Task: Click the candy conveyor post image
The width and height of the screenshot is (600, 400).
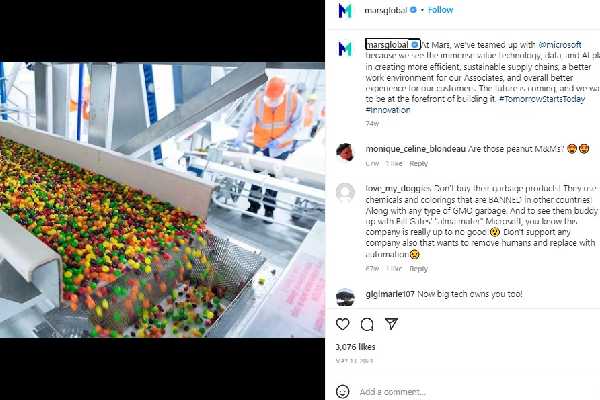Action: pos(162,200)
